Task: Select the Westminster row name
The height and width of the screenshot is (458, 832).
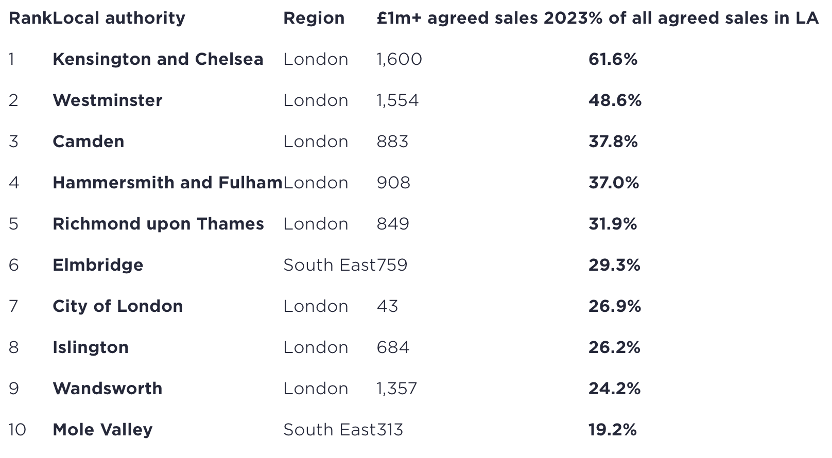Action: tap(107, 100)
